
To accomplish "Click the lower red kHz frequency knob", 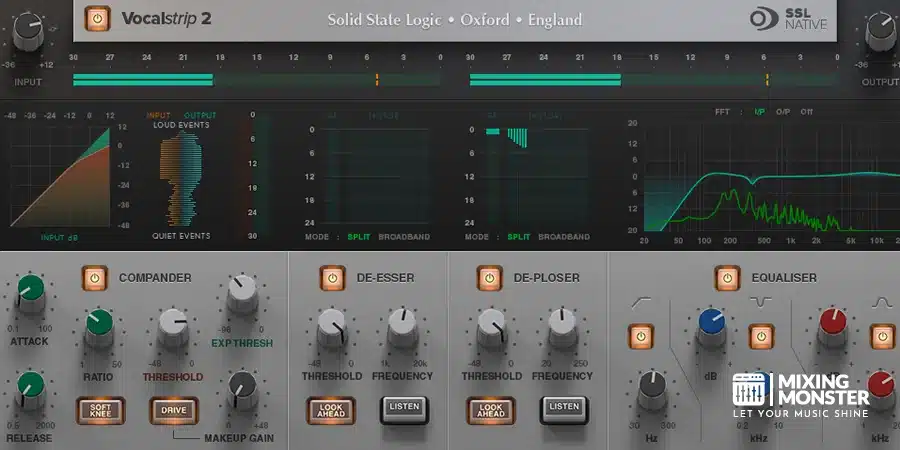I will [x=882, y=388].
